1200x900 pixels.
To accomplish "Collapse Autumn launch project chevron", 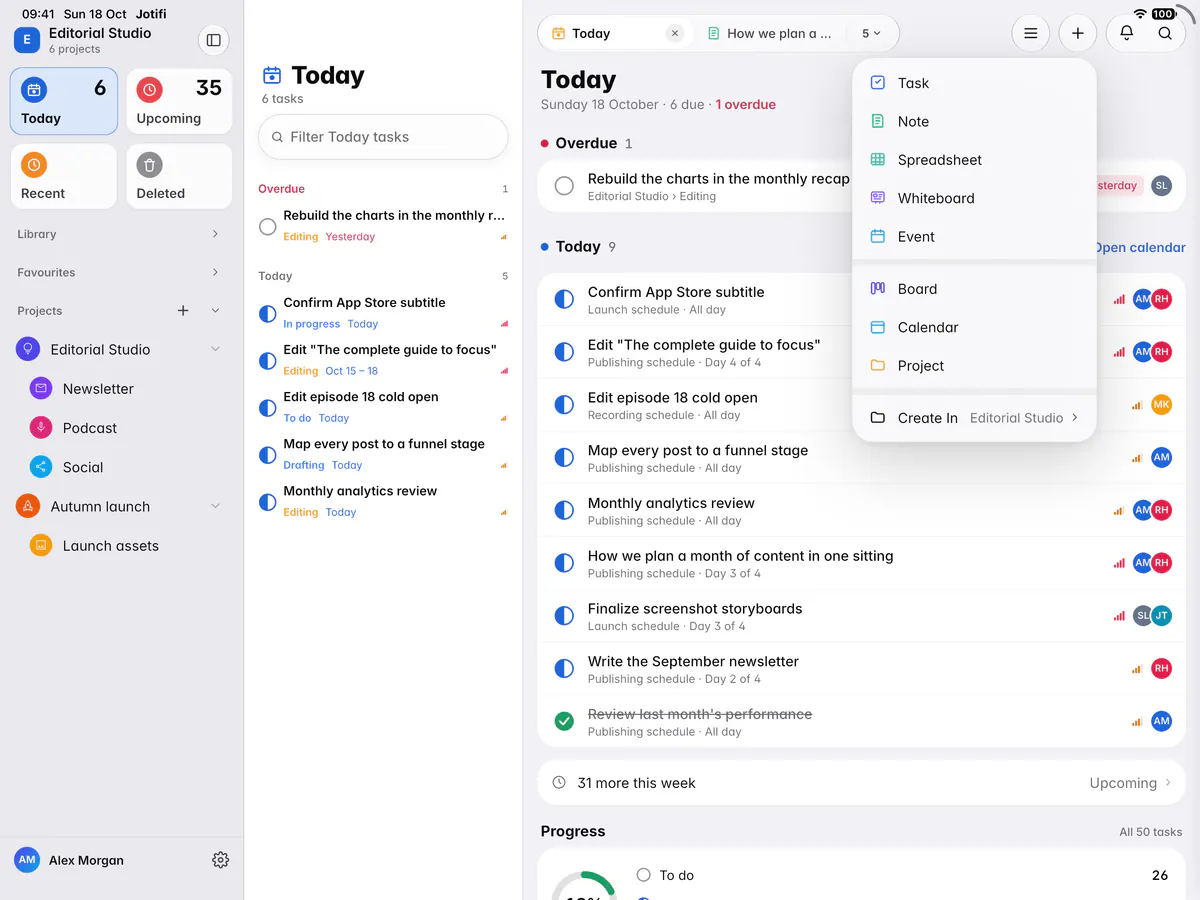I will pos(215,506).
